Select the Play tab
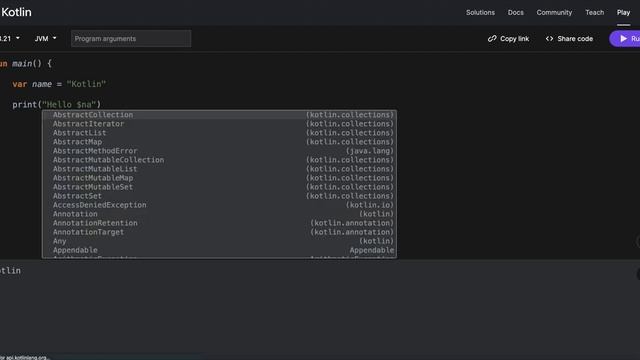Image resolution: width=640 pixels, height=360 pixels. click(623, 12)
